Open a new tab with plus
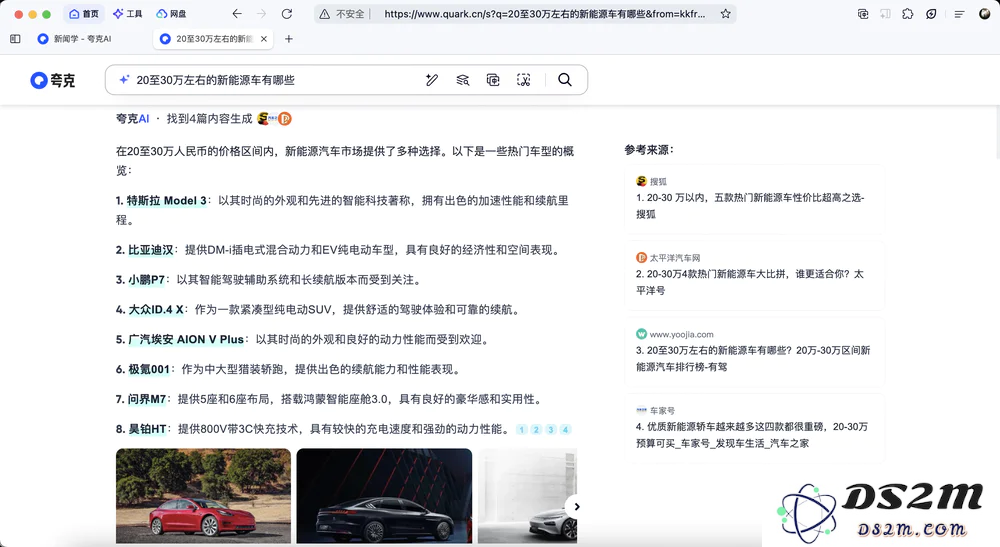The height and width of the screenshot is (547, 1000). click(289, 39)
